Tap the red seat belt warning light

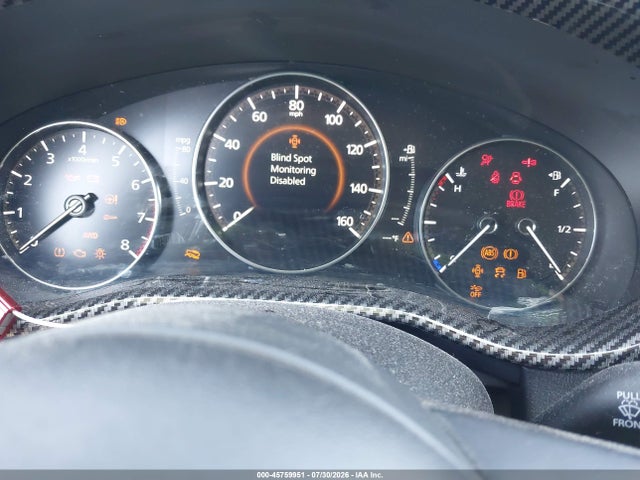pos(495,177)
